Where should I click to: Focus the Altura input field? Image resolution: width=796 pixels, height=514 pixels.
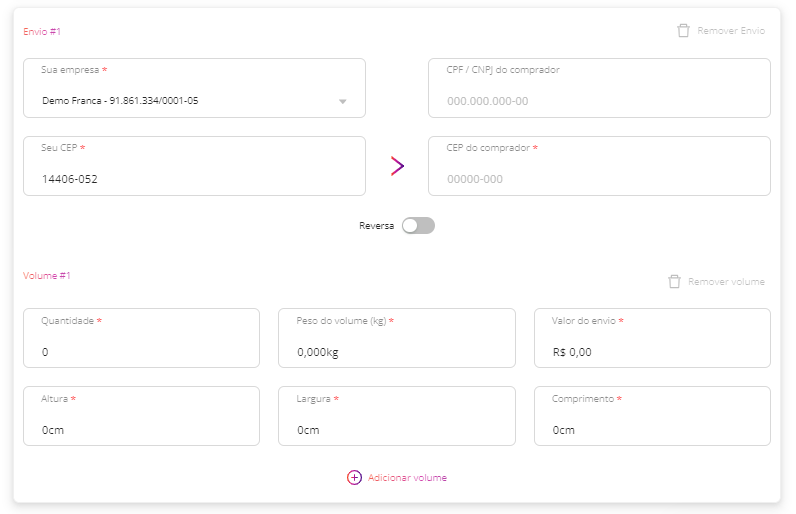tap(141, 416)
